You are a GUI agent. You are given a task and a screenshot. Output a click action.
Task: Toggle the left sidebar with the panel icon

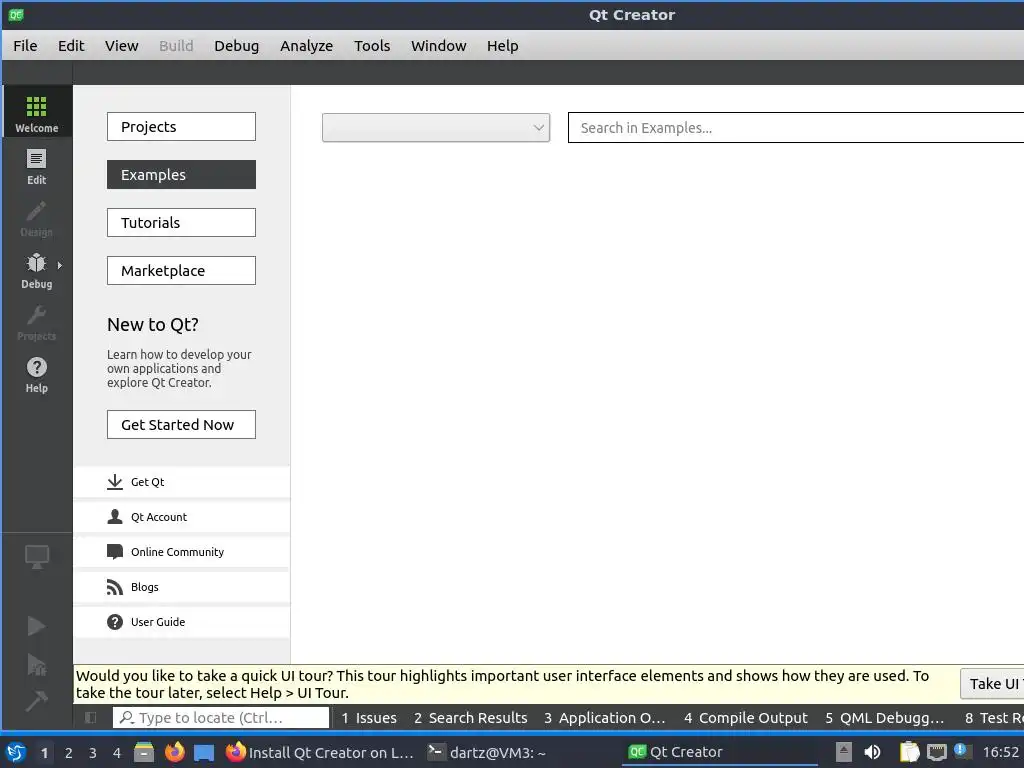(x=91, y=718)
